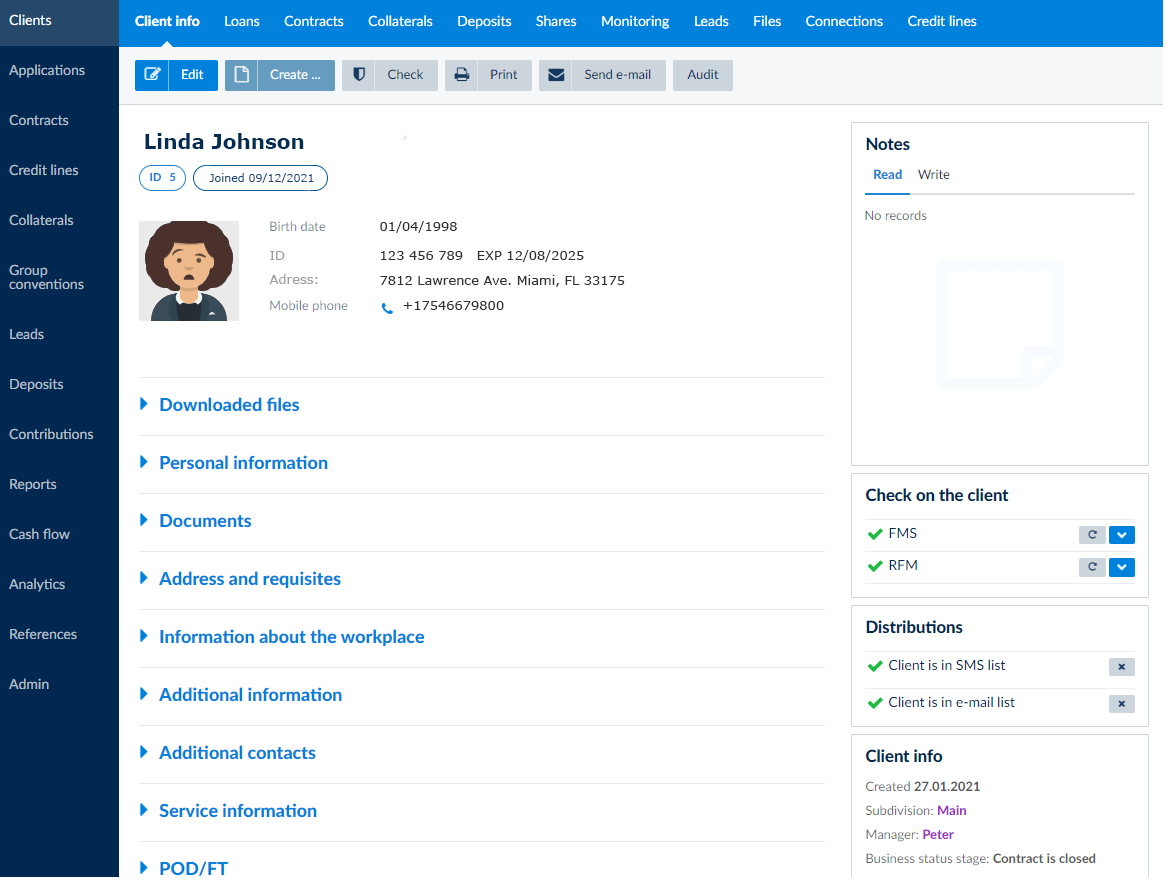Switch to the Loans tab
The image size is (1168, 880).
click(x=242, y=22)
